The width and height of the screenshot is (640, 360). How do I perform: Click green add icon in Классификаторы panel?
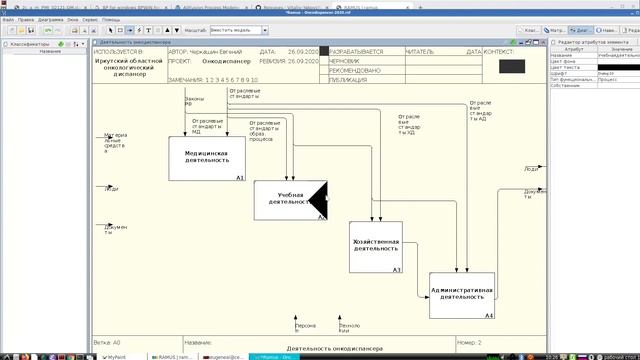pyautogui.click(x=61, y=44)
